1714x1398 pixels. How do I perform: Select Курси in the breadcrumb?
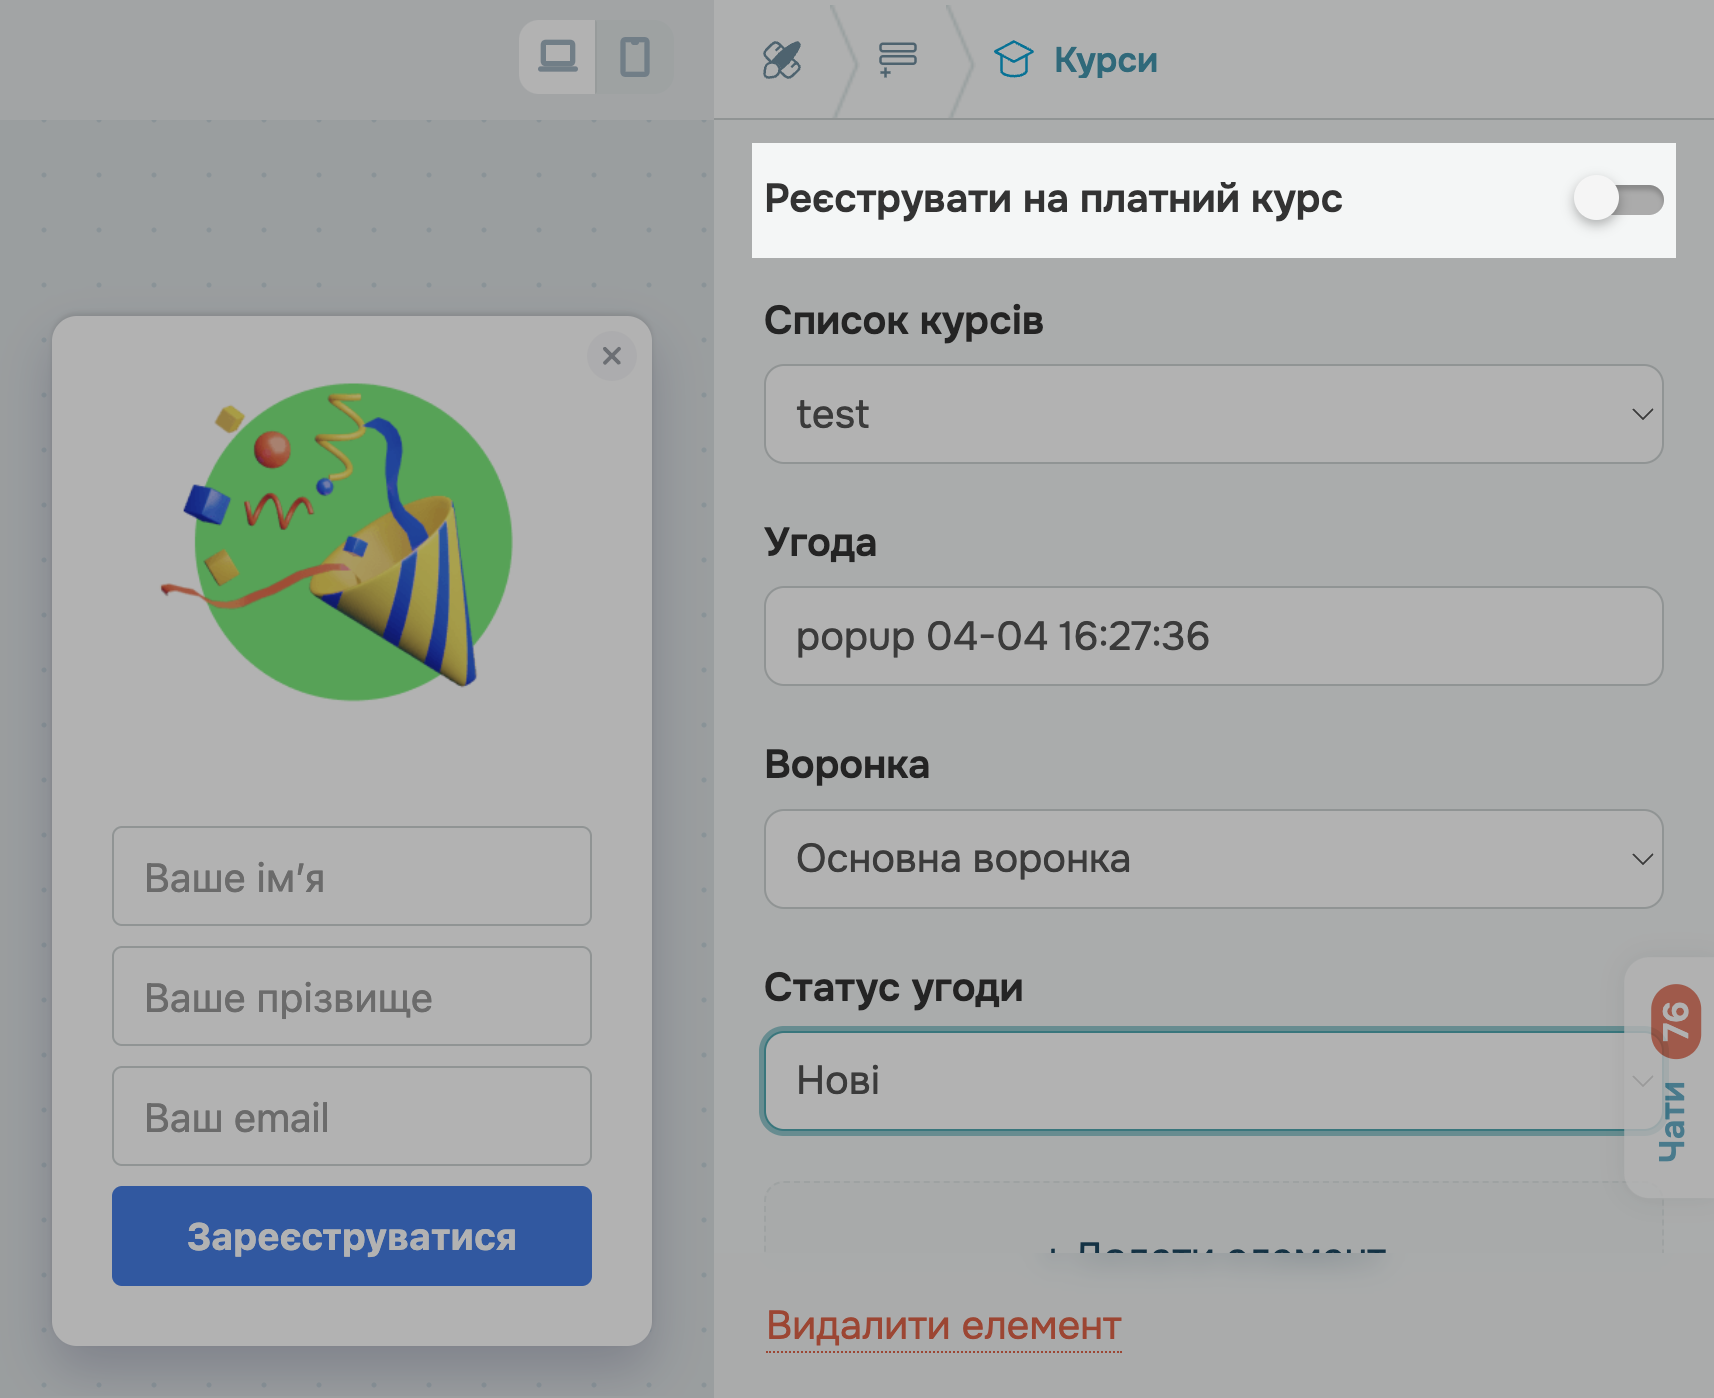coord(1104,60)
